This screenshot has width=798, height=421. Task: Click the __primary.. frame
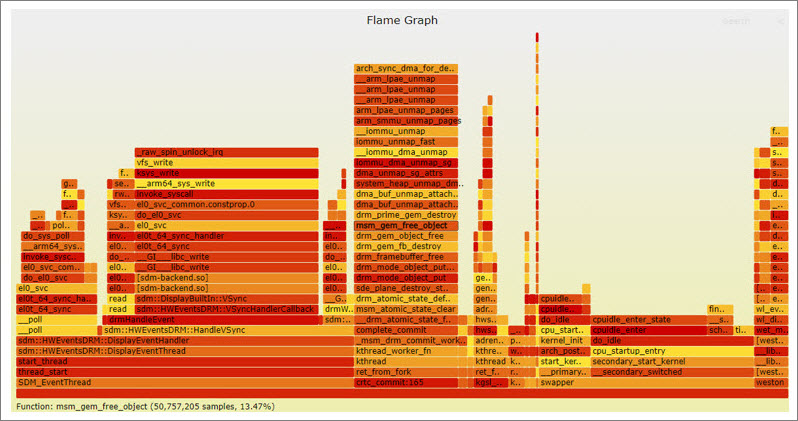pos(564,372)
